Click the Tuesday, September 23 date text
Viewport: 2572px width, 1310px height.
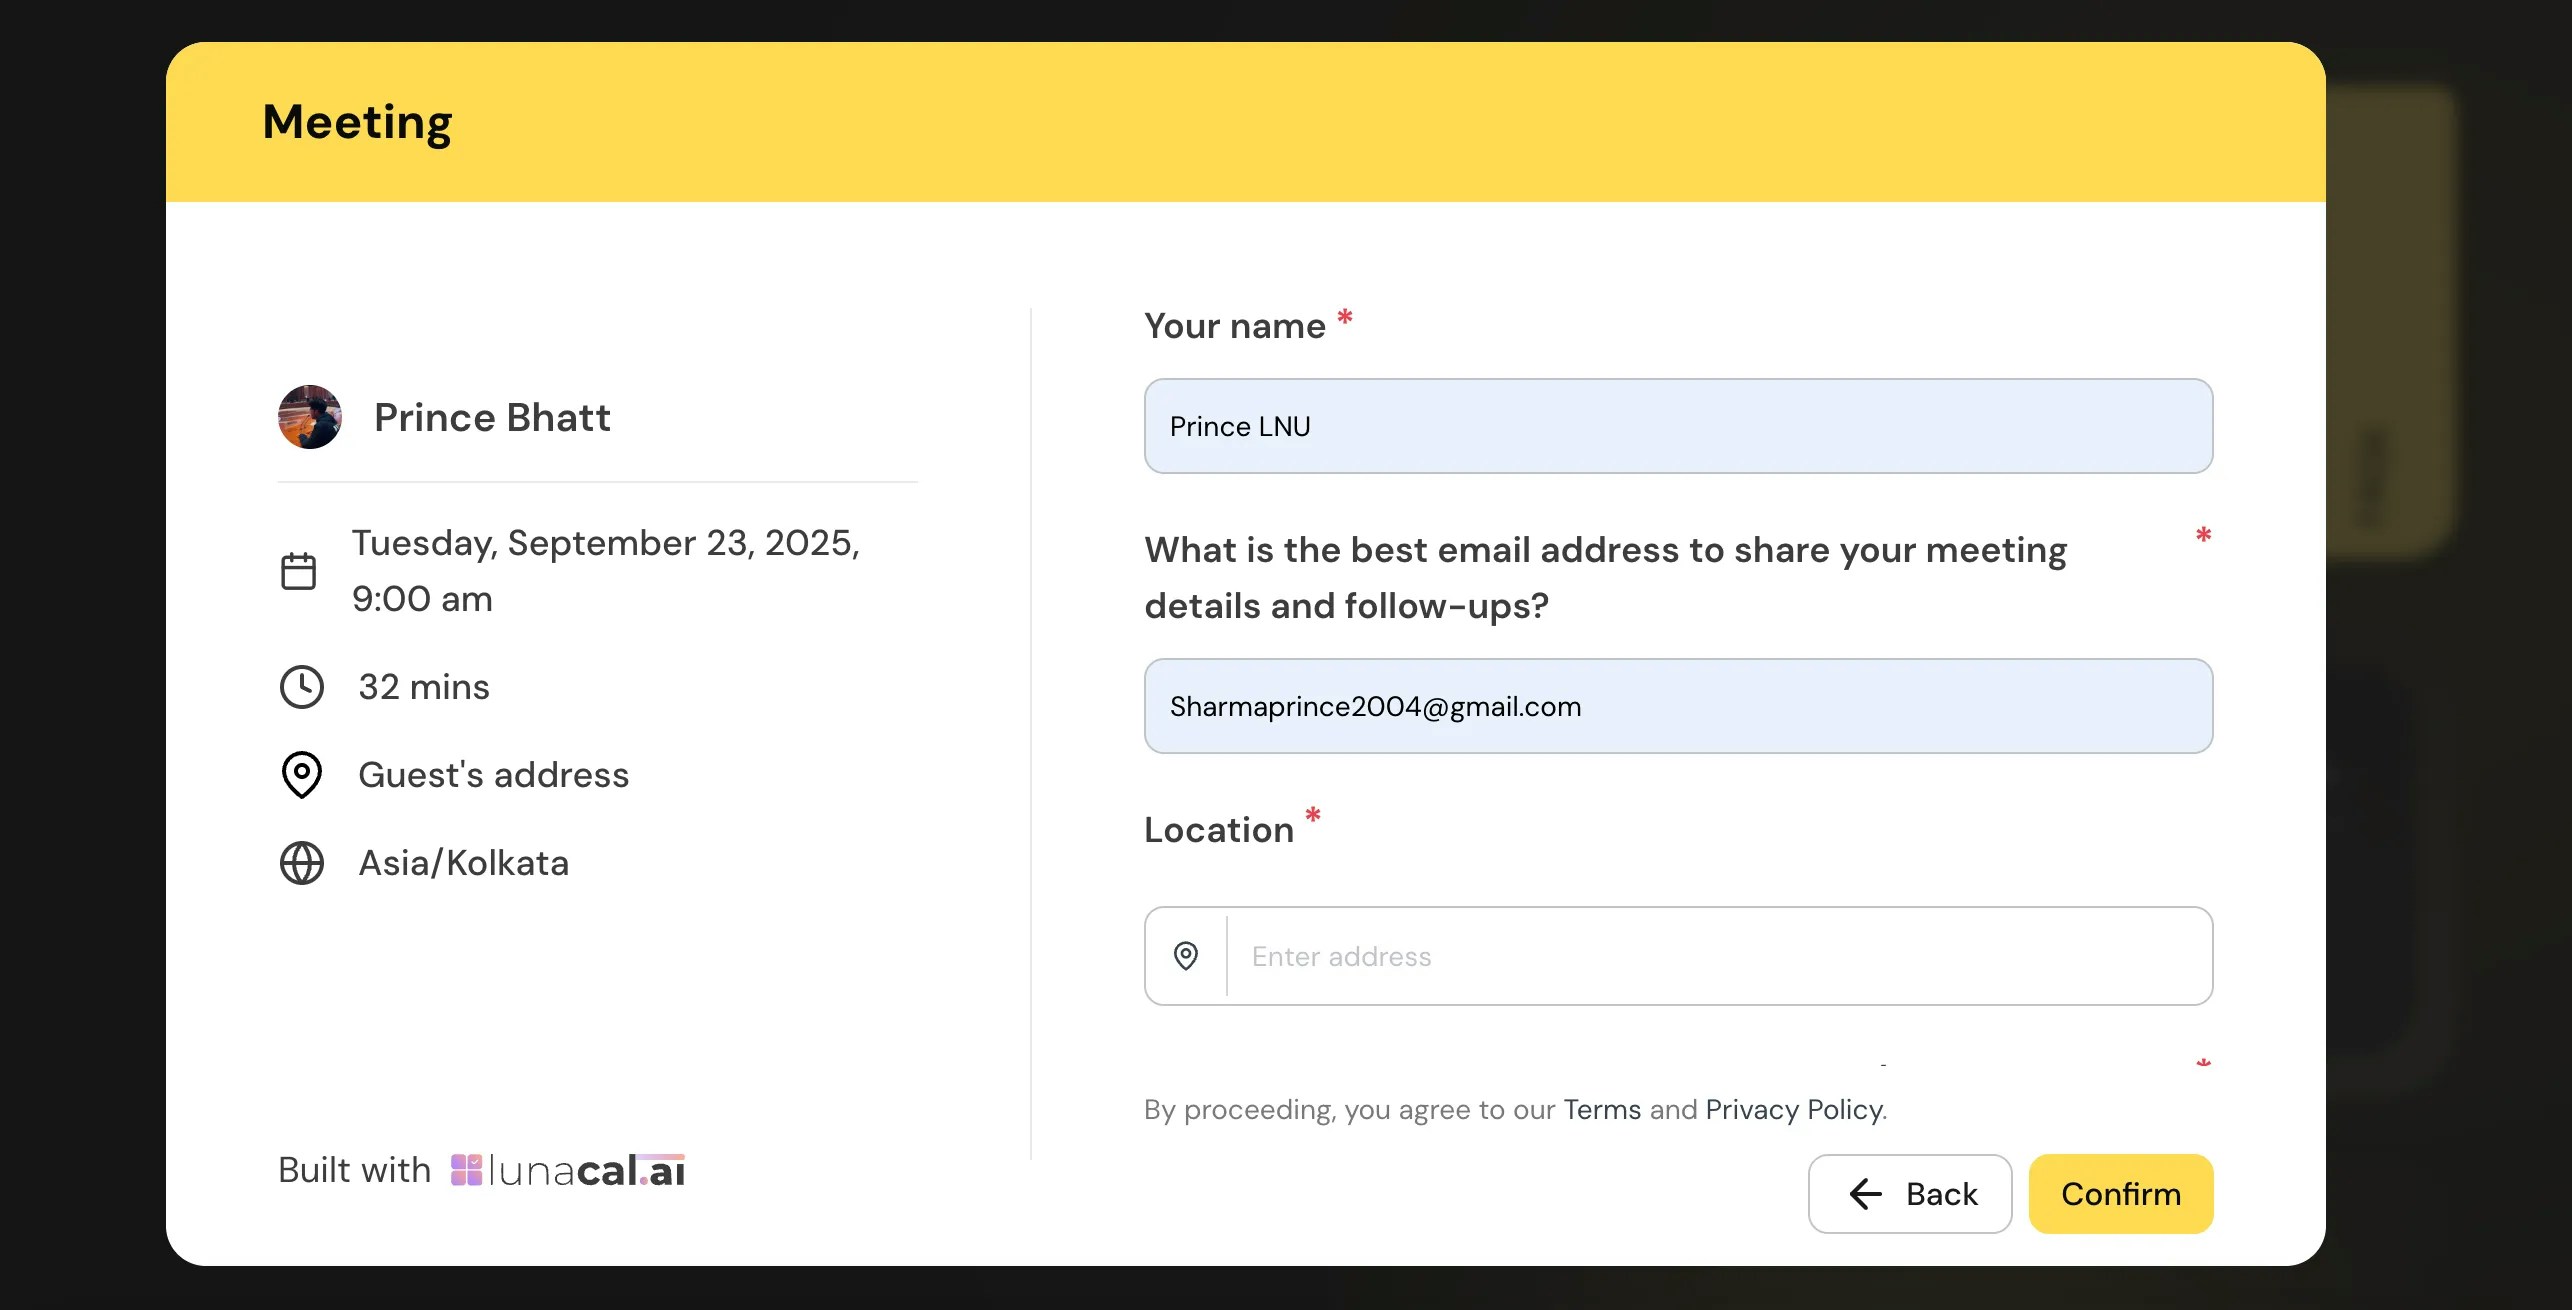coord(605,543)
